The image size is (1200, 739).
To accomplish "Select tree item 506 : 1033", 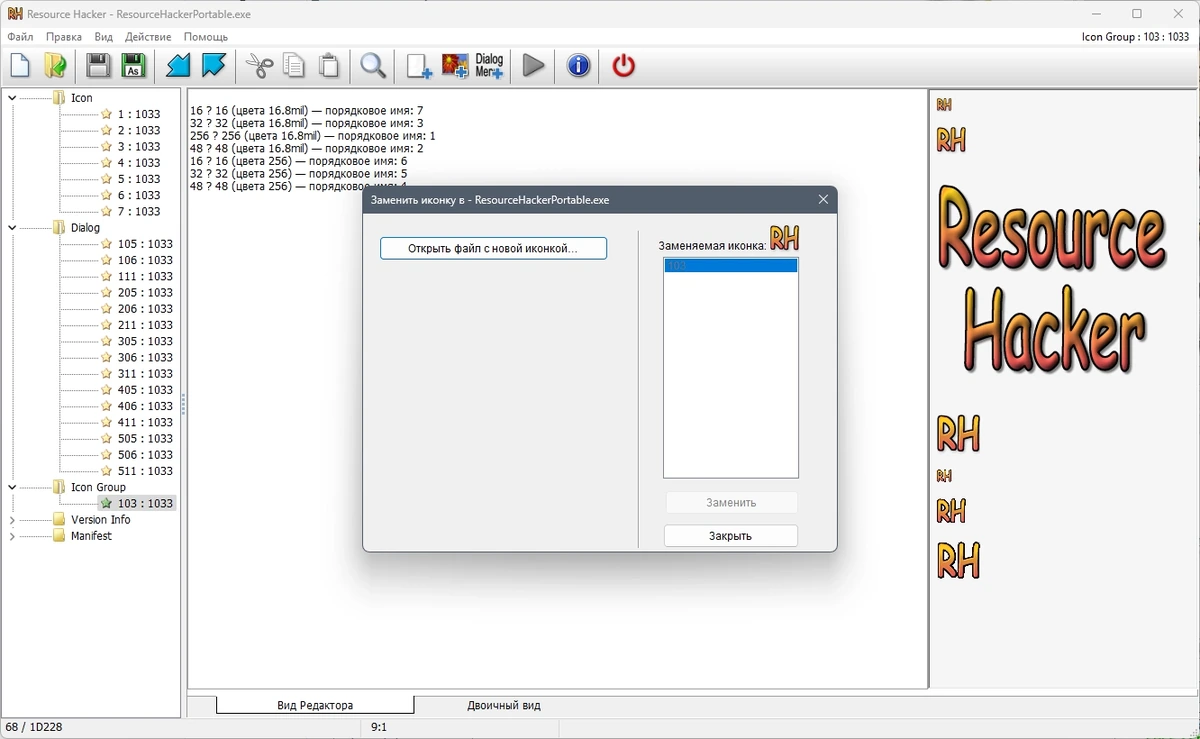I will pyautogui.click(x=145, y=455).
